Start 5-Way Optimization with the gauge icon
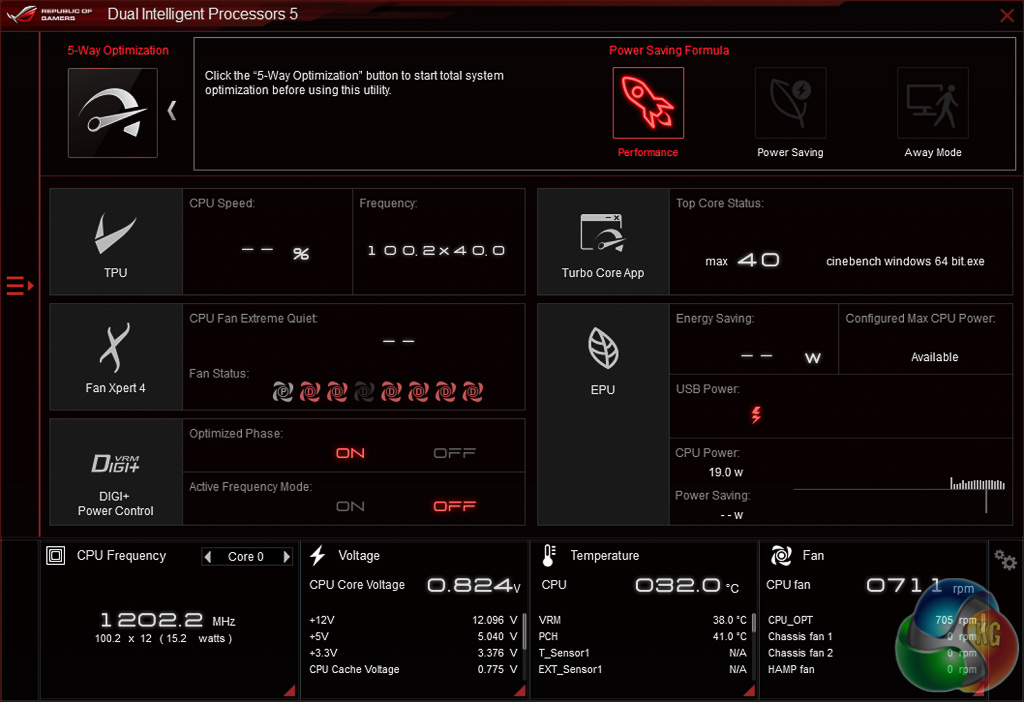 (x=112, y=112)
